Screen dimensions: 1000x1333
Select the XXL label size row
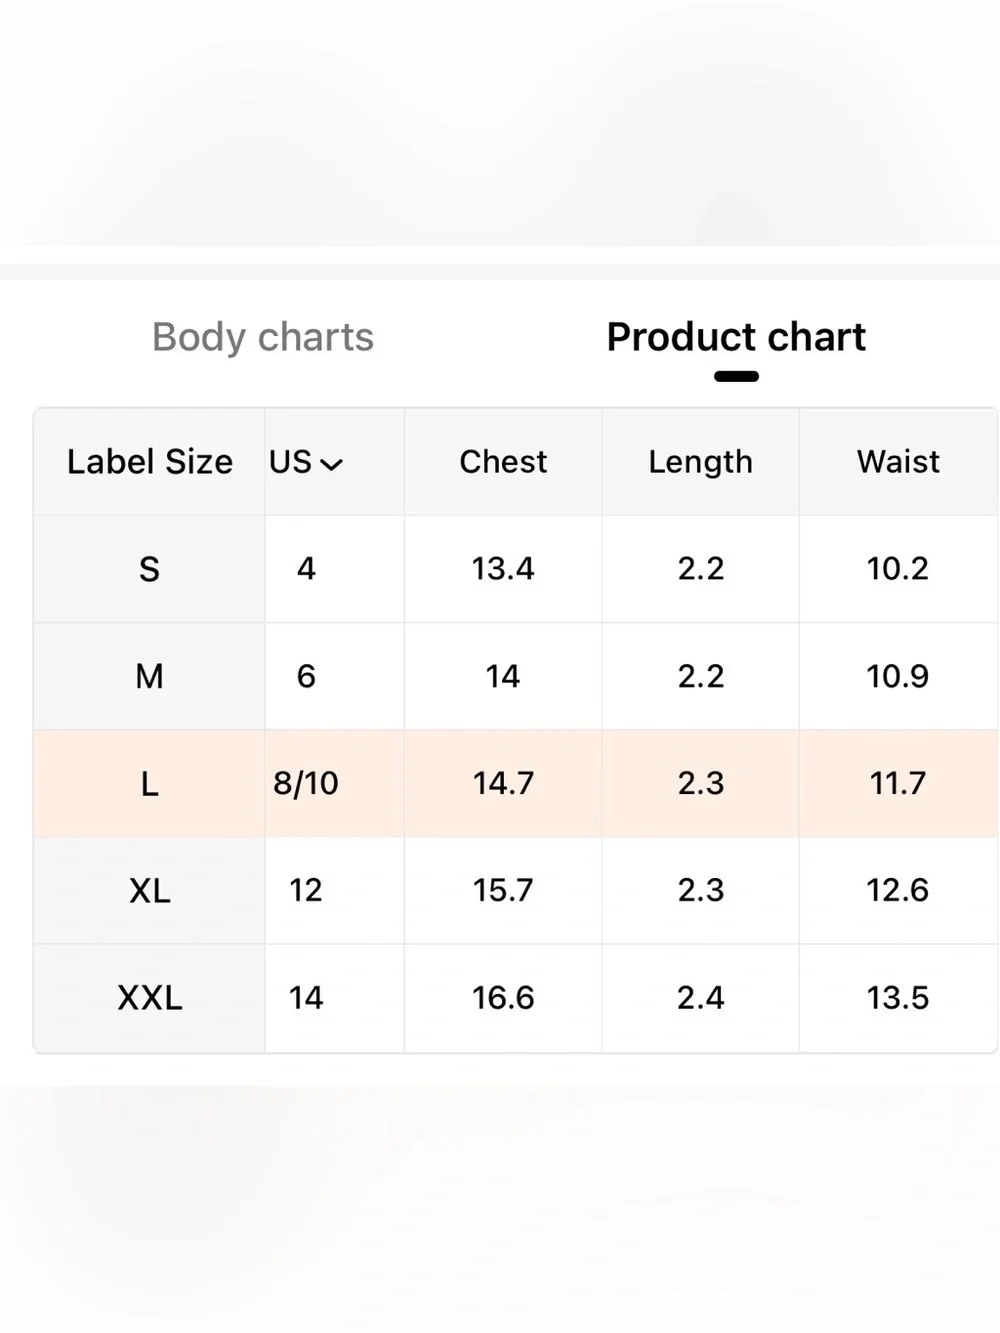pyautogui.click(x=516, y=997)
